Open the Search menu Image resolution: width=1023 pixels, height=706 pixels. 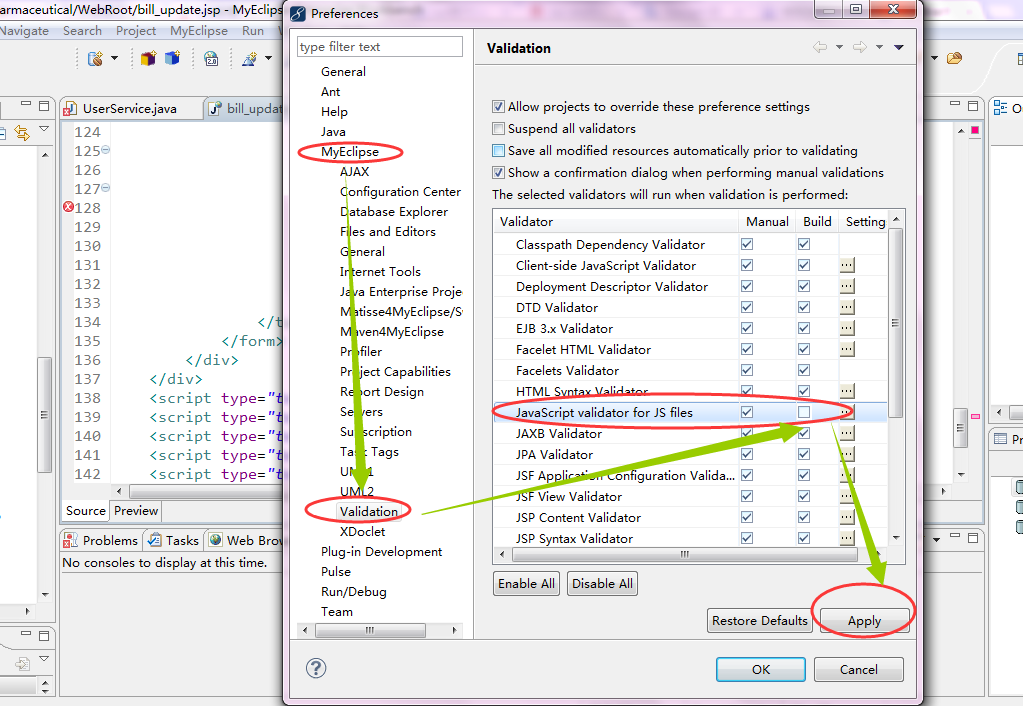pos(82,31)
